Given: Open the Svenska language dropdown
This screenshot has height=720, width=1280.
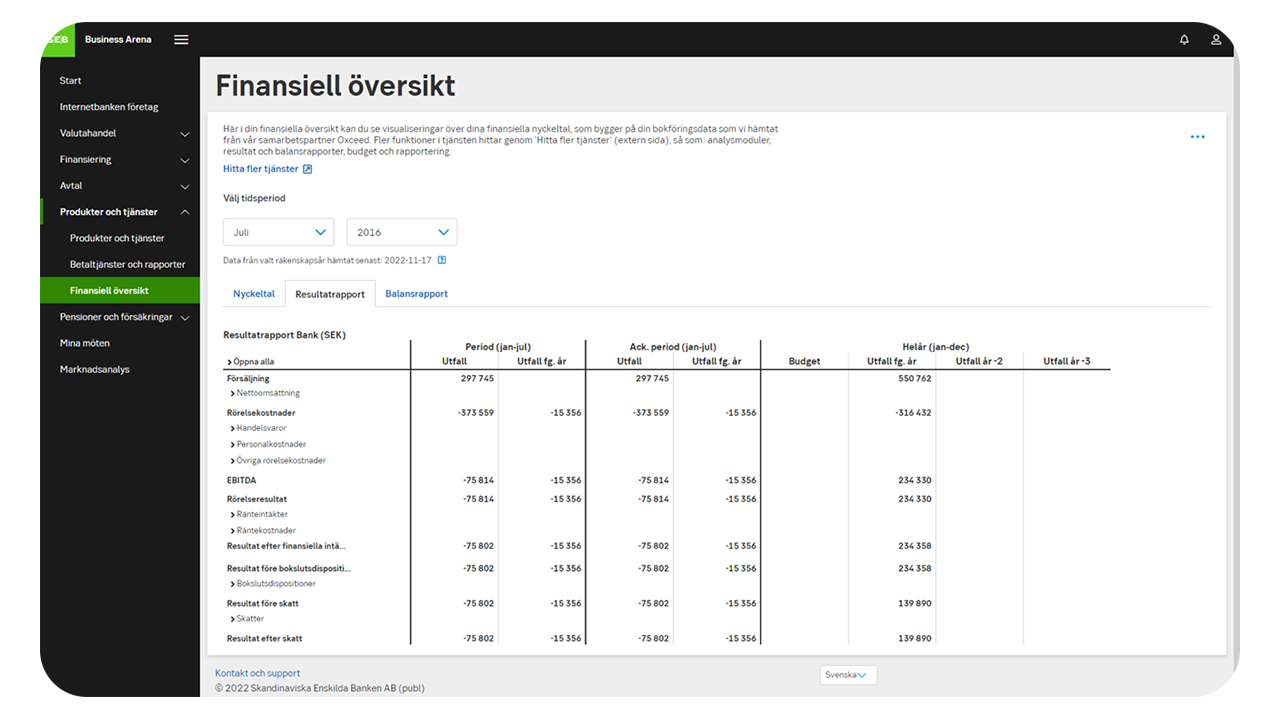Looking at the screenshot, I should coord(847,675).
